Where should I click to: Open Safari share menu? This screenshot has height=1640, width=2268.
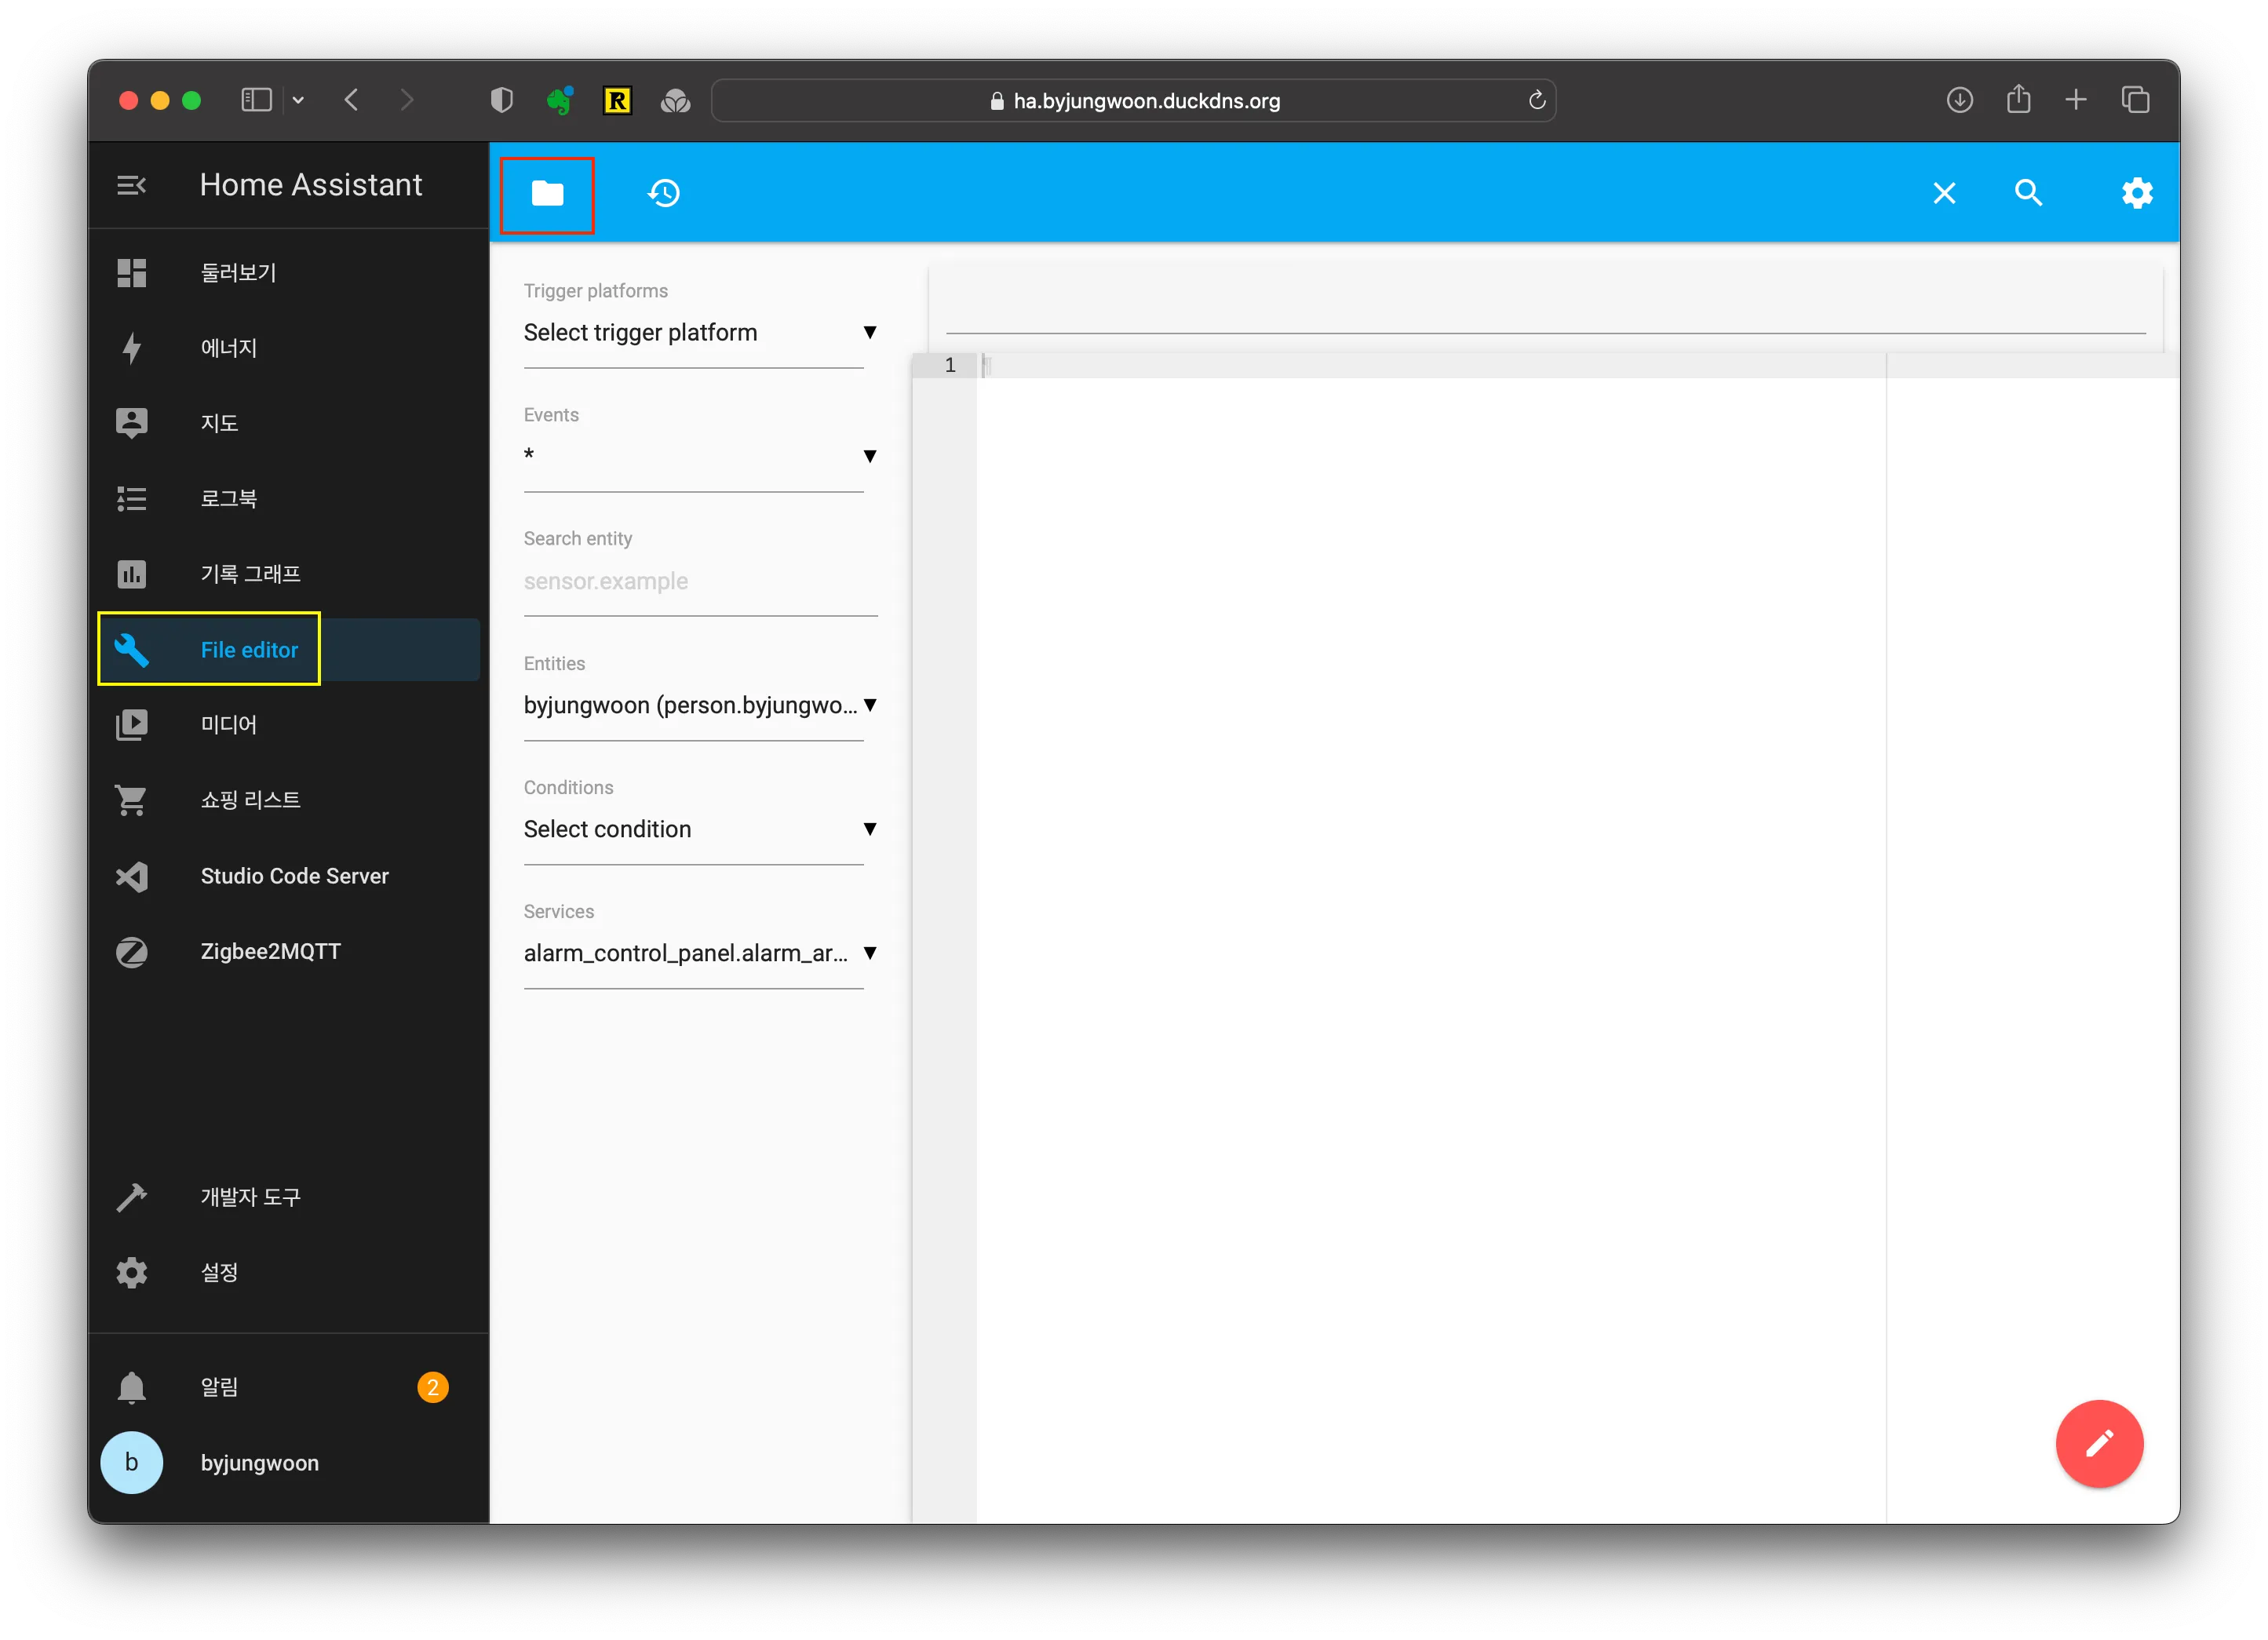[x=2018, y=99]
